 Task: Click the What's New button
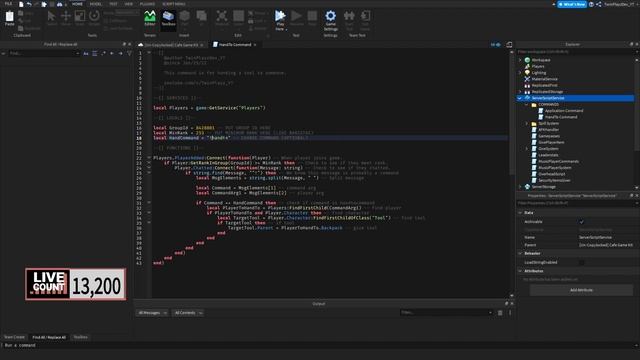[x=572, y=4]
